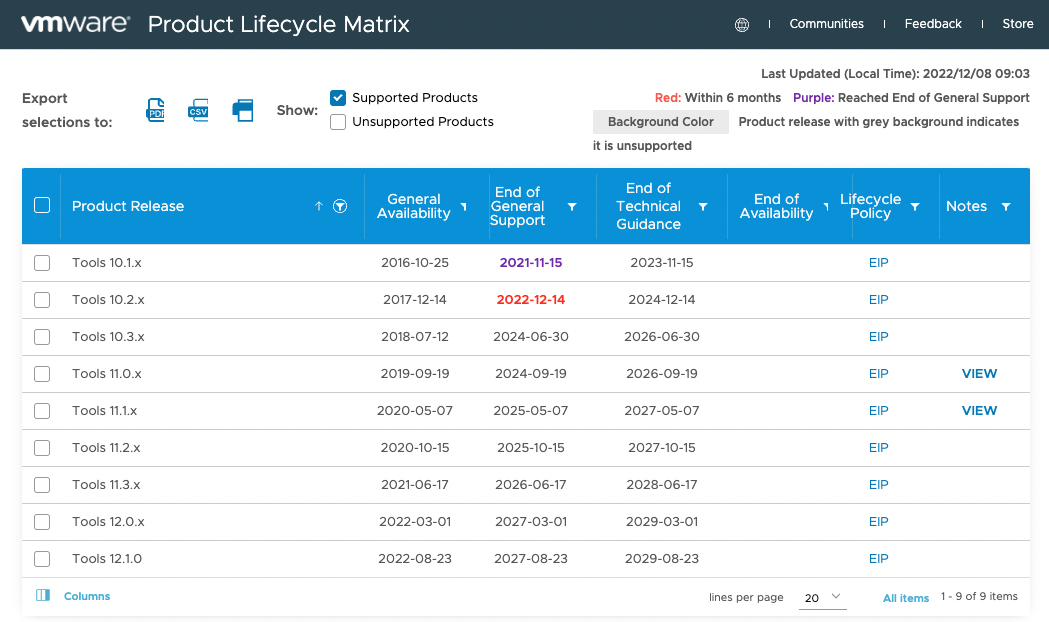Filter the Notes column
Image resolution: width=1049 pixels, height=622 pixels.
click(1006, 207)
